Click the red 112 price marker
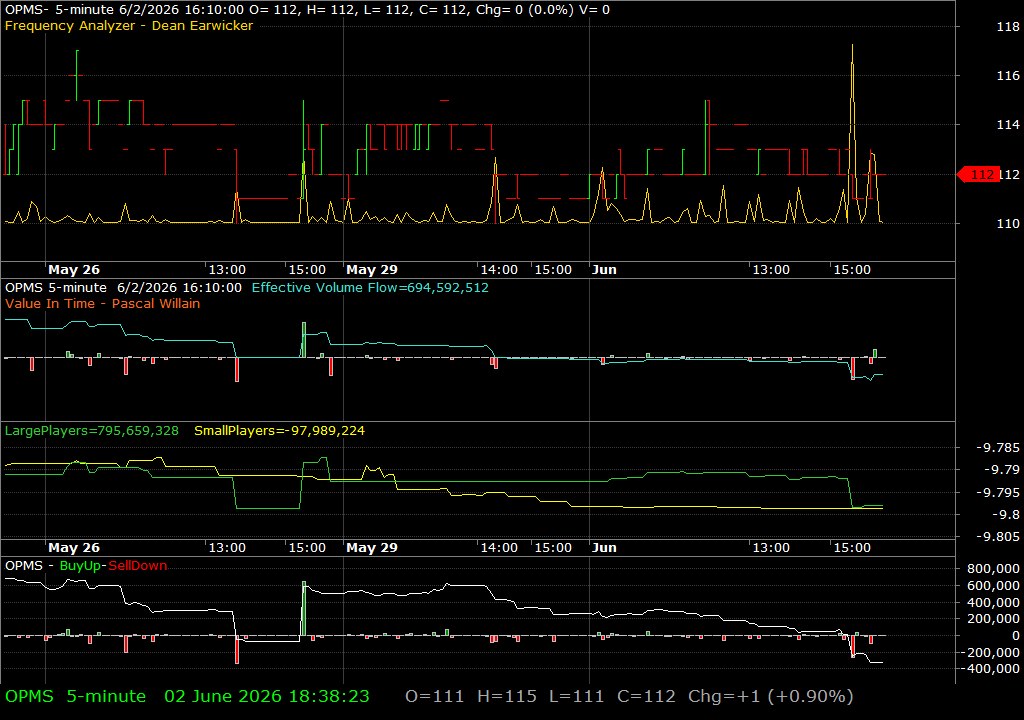The width and height of the screenshot is (1024, 720). point(978,174)
